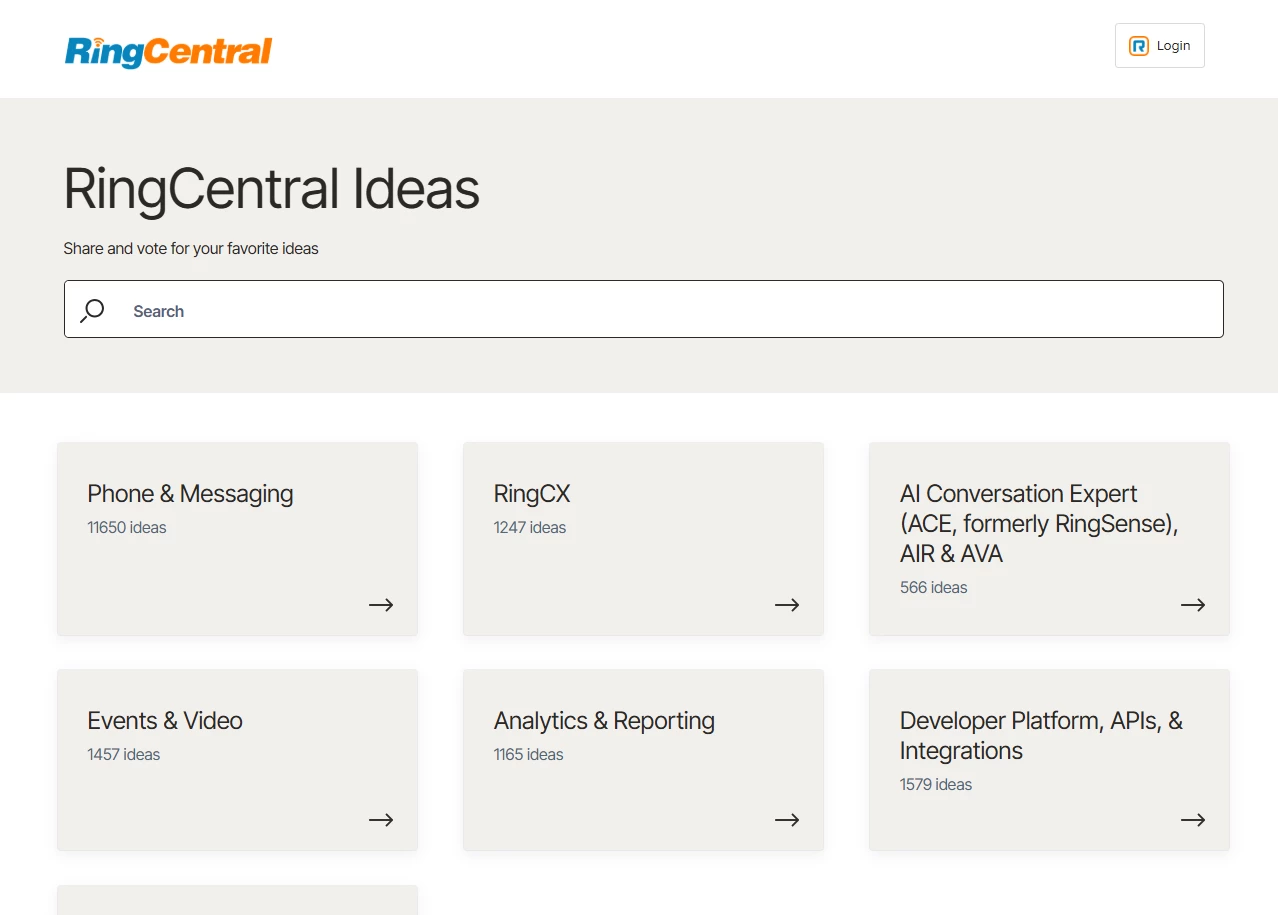Viewport: 1278px width, 915px height.
Task: Focus the Search ideas input field
Action: (644, 309)
